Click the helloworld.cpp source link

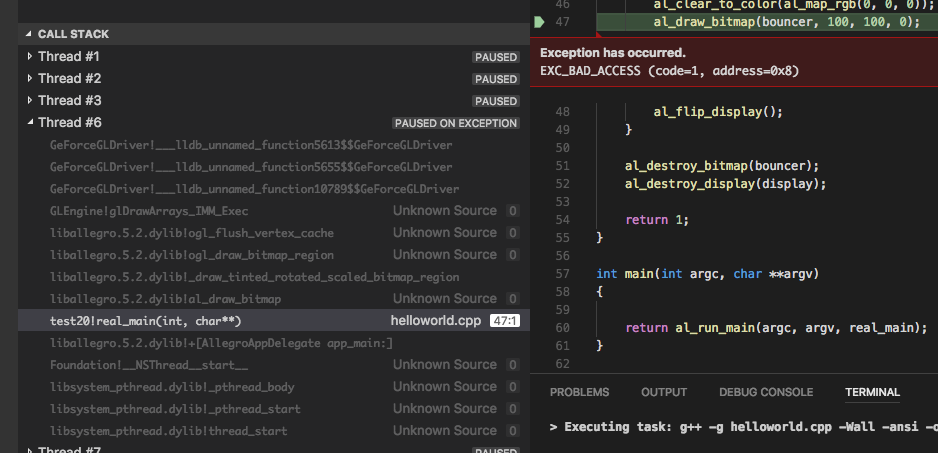[x=436, y=321]
